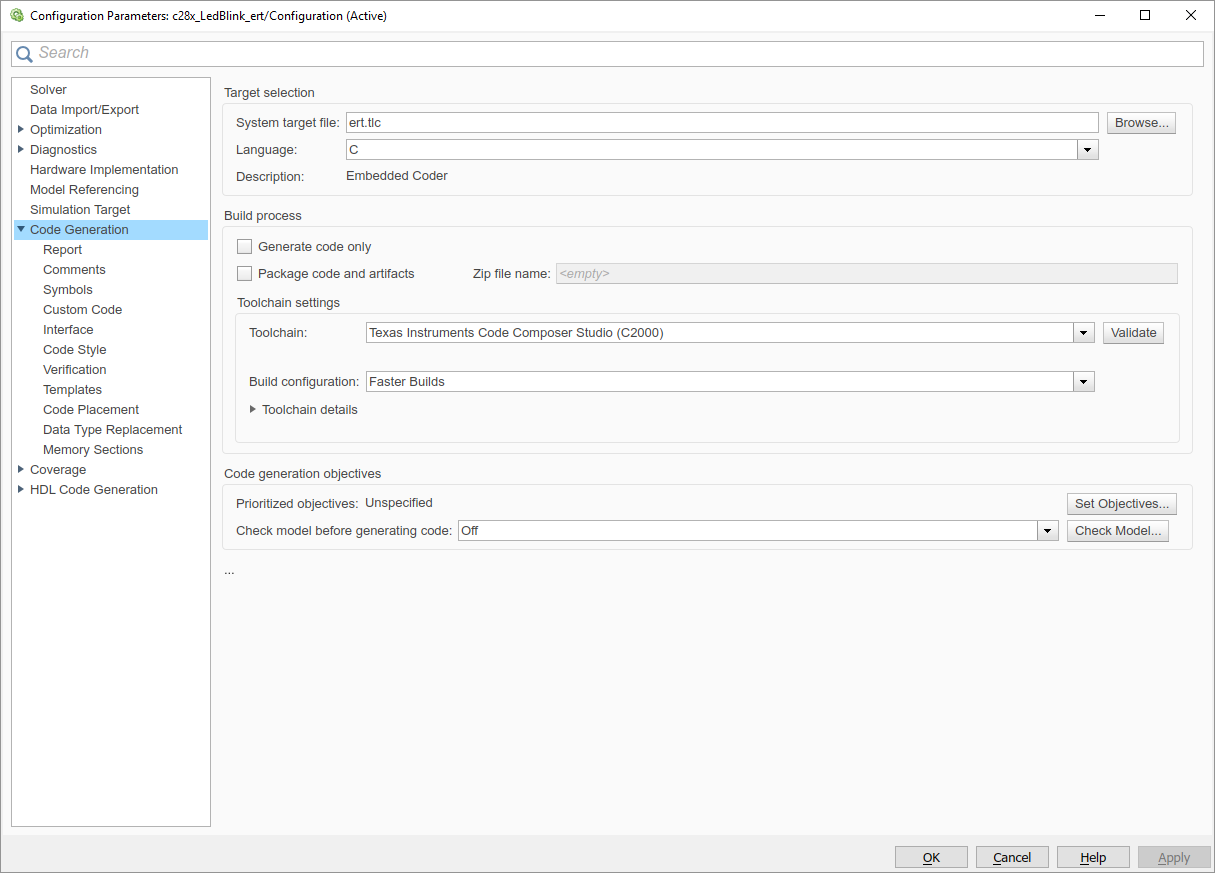The image size is (1215, 873).
Task: Open the Code Style pane
Action: (74, 349)
